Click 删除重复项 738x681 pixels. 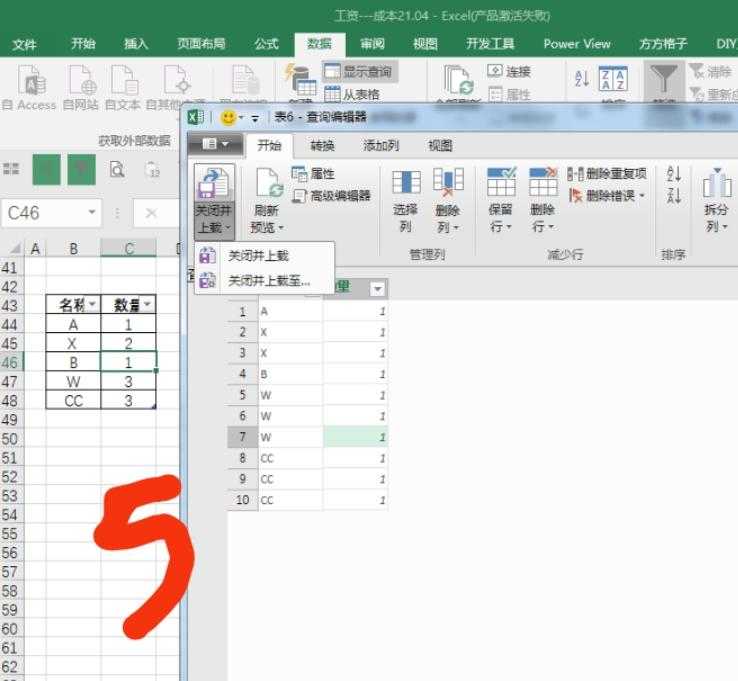(x=607, y=173)
